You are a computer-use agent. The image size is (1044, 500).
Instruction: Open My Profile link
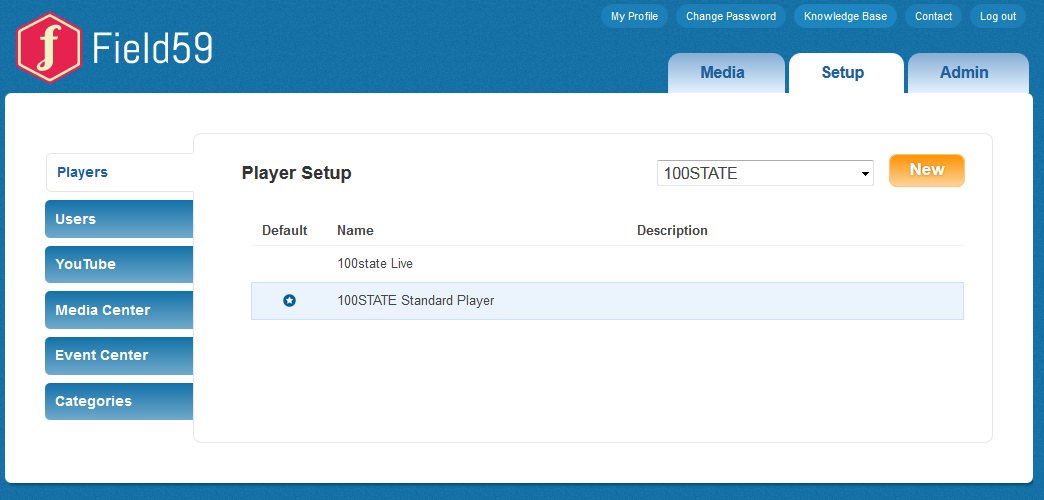[635, 17]
